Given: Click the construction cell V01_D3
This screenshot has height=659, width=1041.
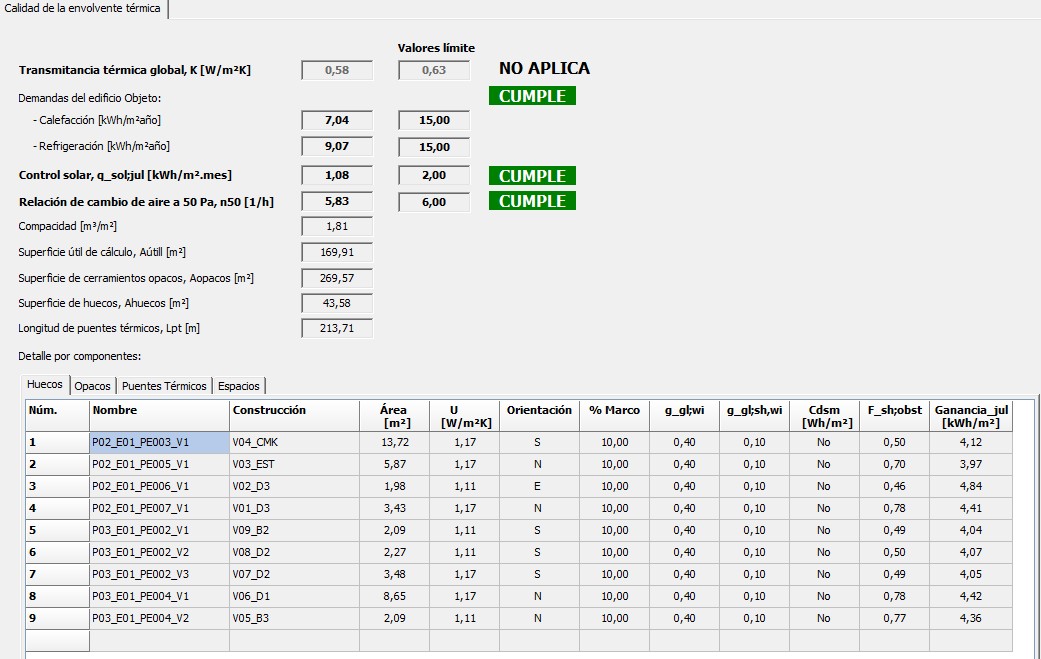Looking at the screenshot, I should coord(294,508).
